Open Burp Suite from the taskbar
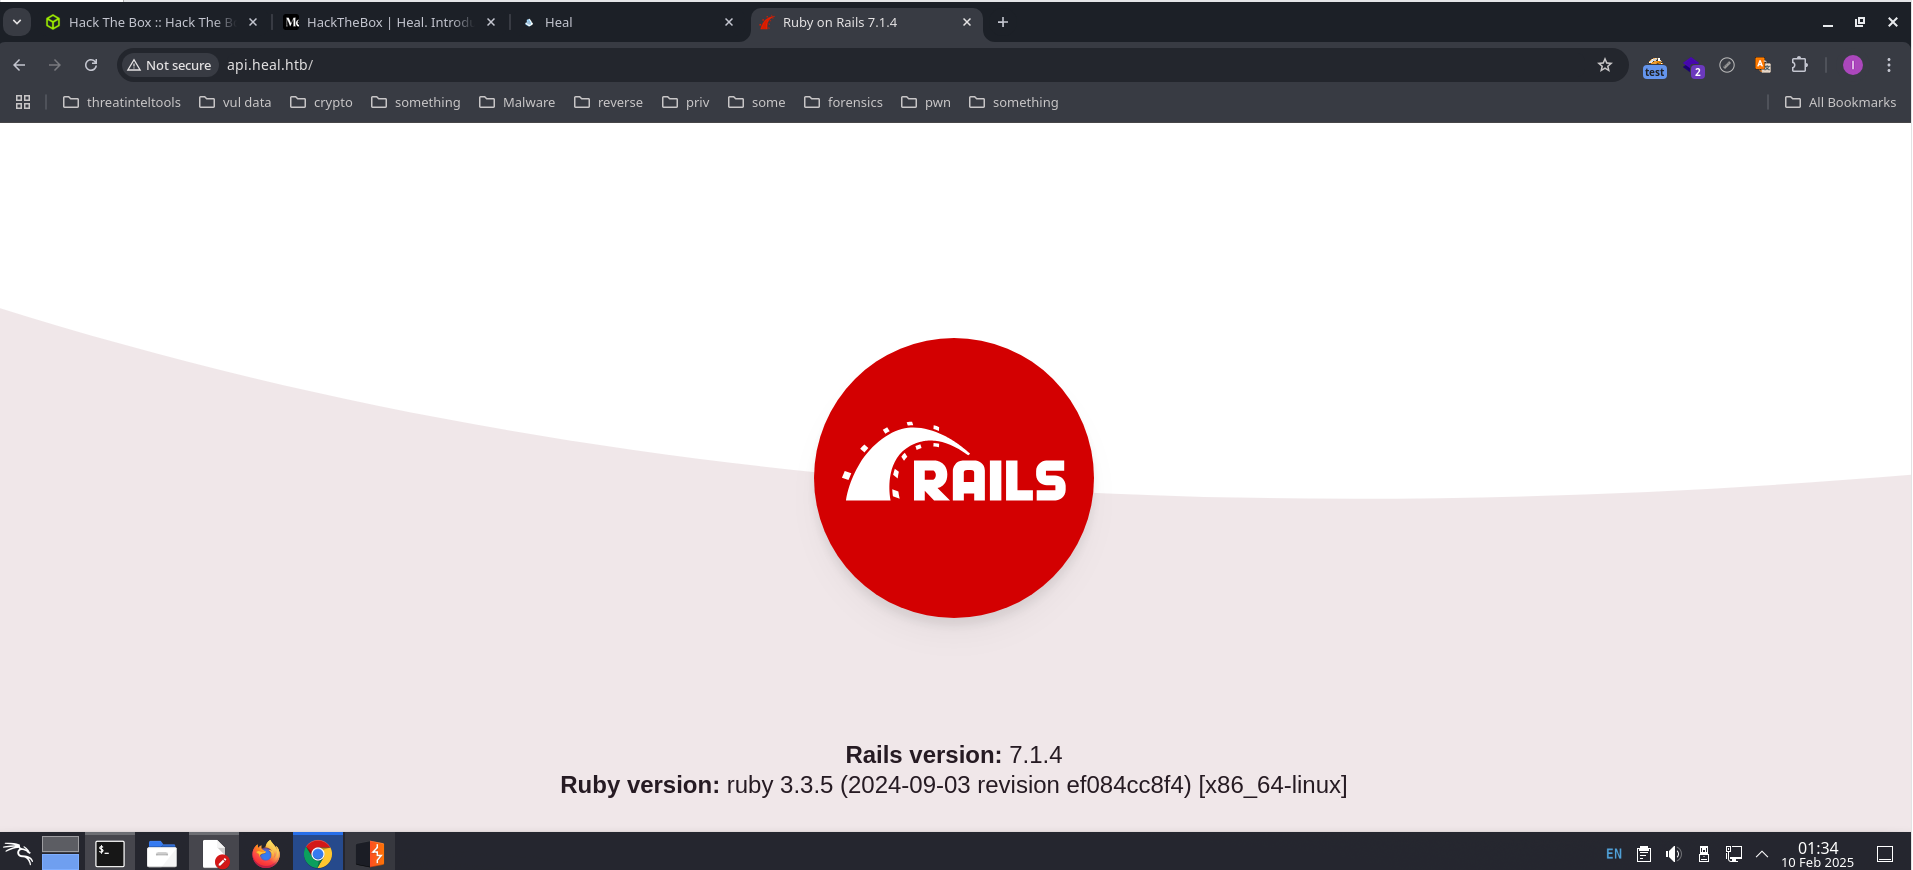1913x870 pixels. point(371,853)
